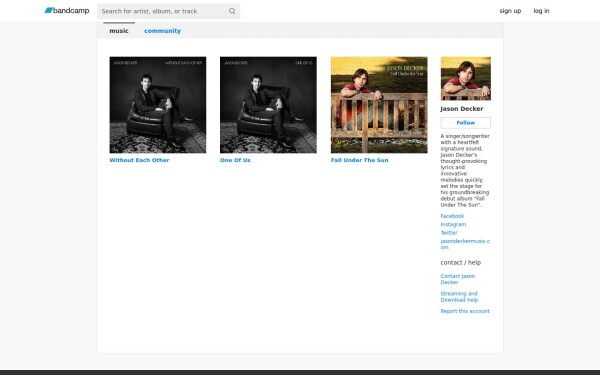Screen dimensions: 600x375
Task: Click Report this account
Action: pyautogui.click(x=465, y=311)
